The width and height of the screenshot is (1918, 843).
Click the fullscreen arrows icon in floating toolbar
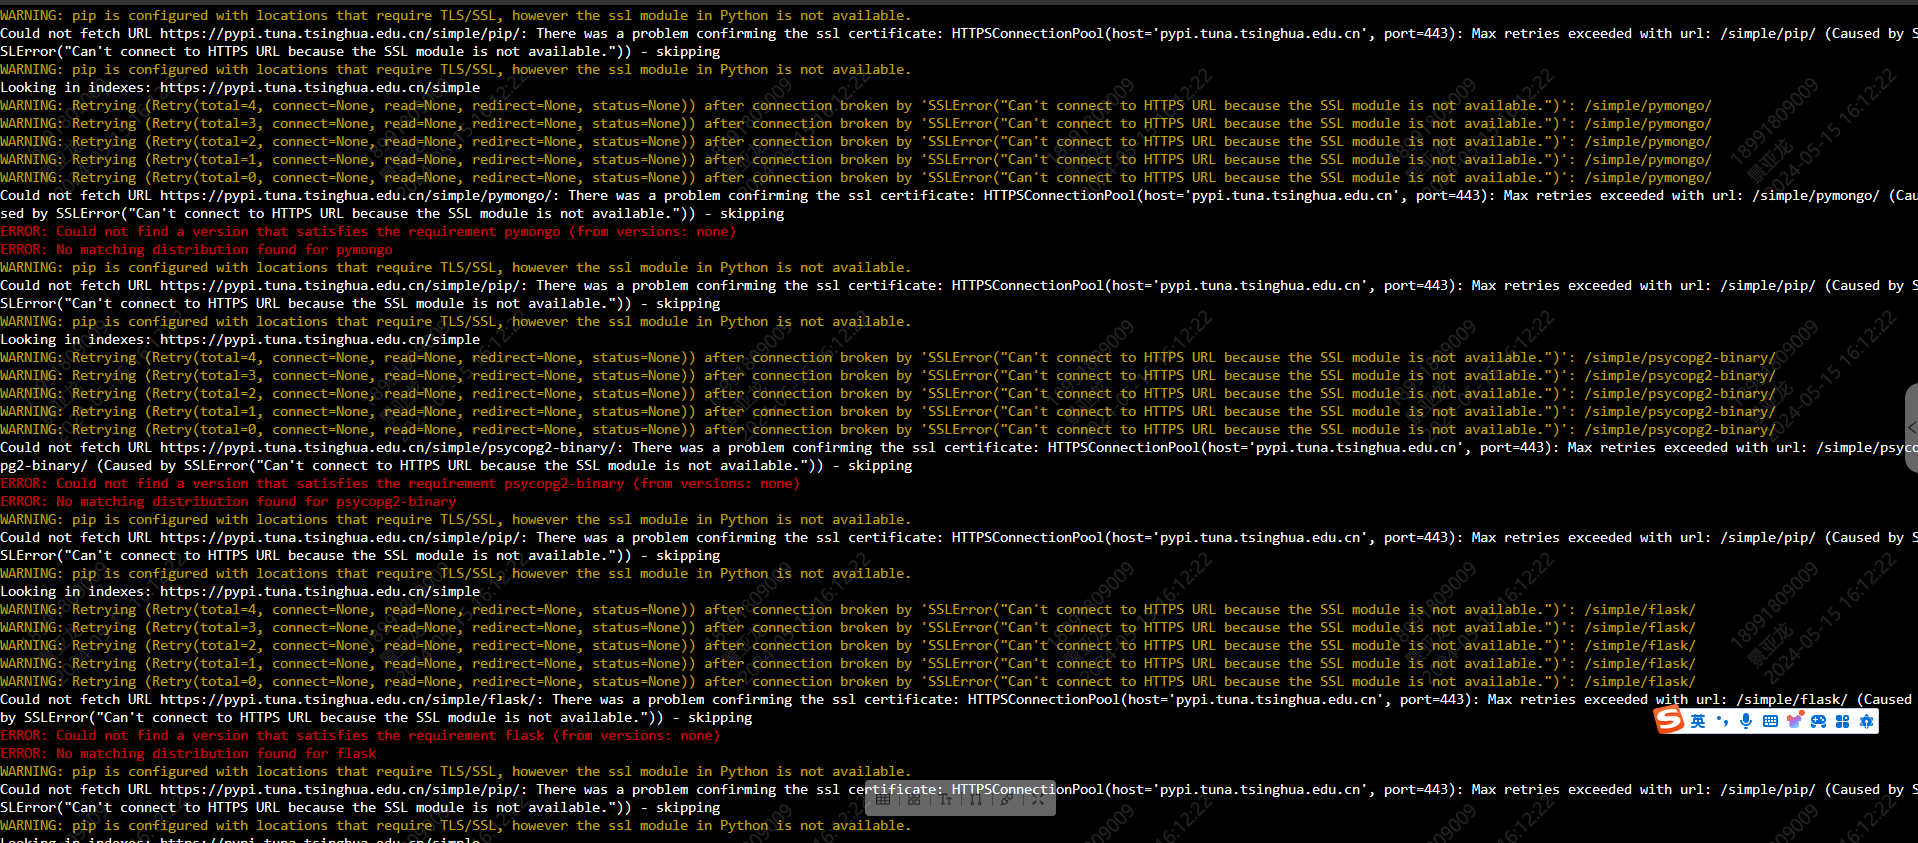click(1038, 799)
